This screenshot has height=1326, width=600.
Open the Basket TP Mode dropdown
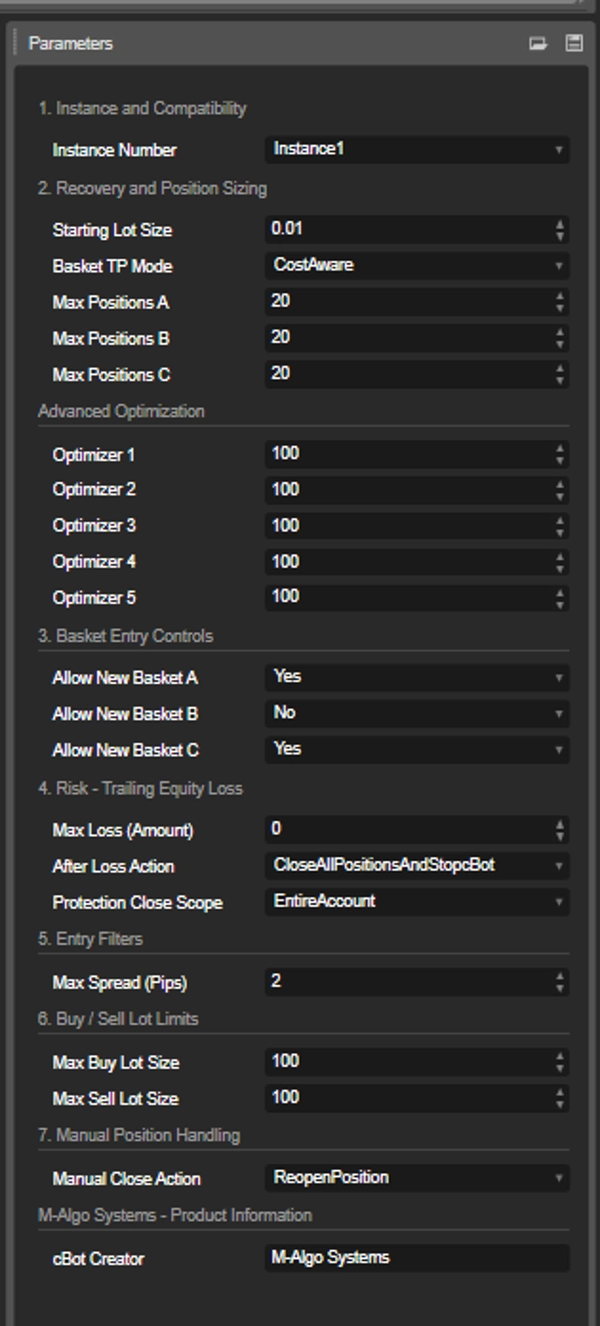tap(417, 265)
